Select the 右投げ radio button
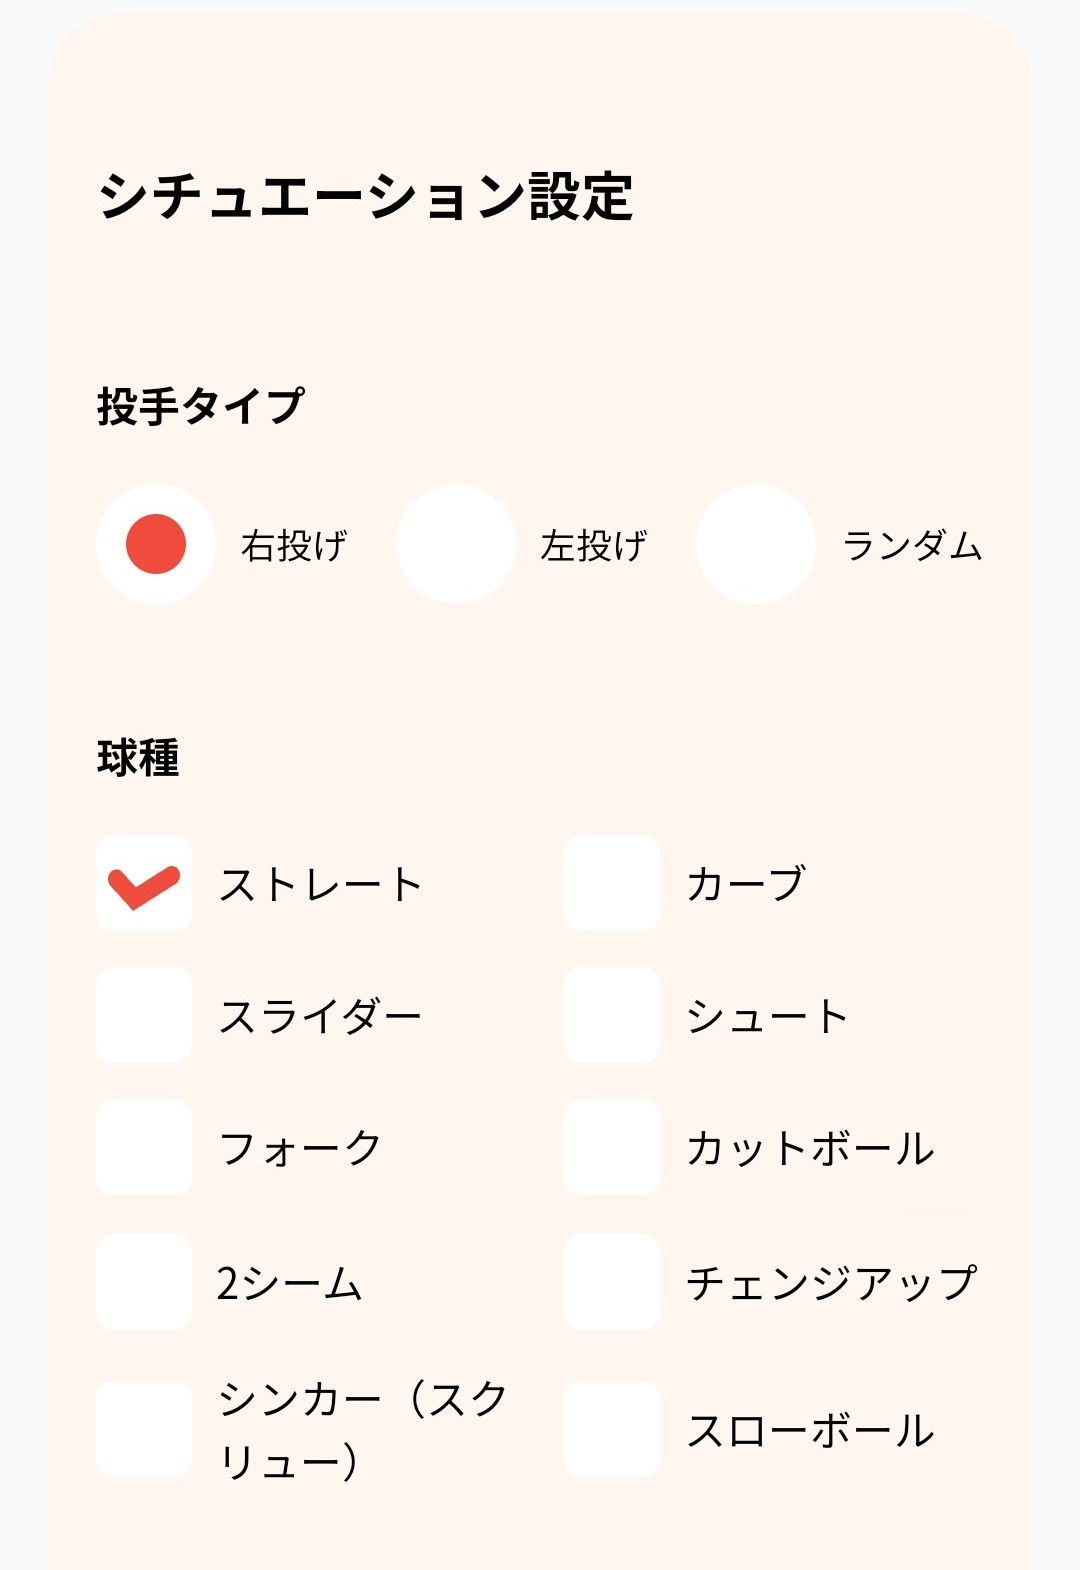 point(156,544)
